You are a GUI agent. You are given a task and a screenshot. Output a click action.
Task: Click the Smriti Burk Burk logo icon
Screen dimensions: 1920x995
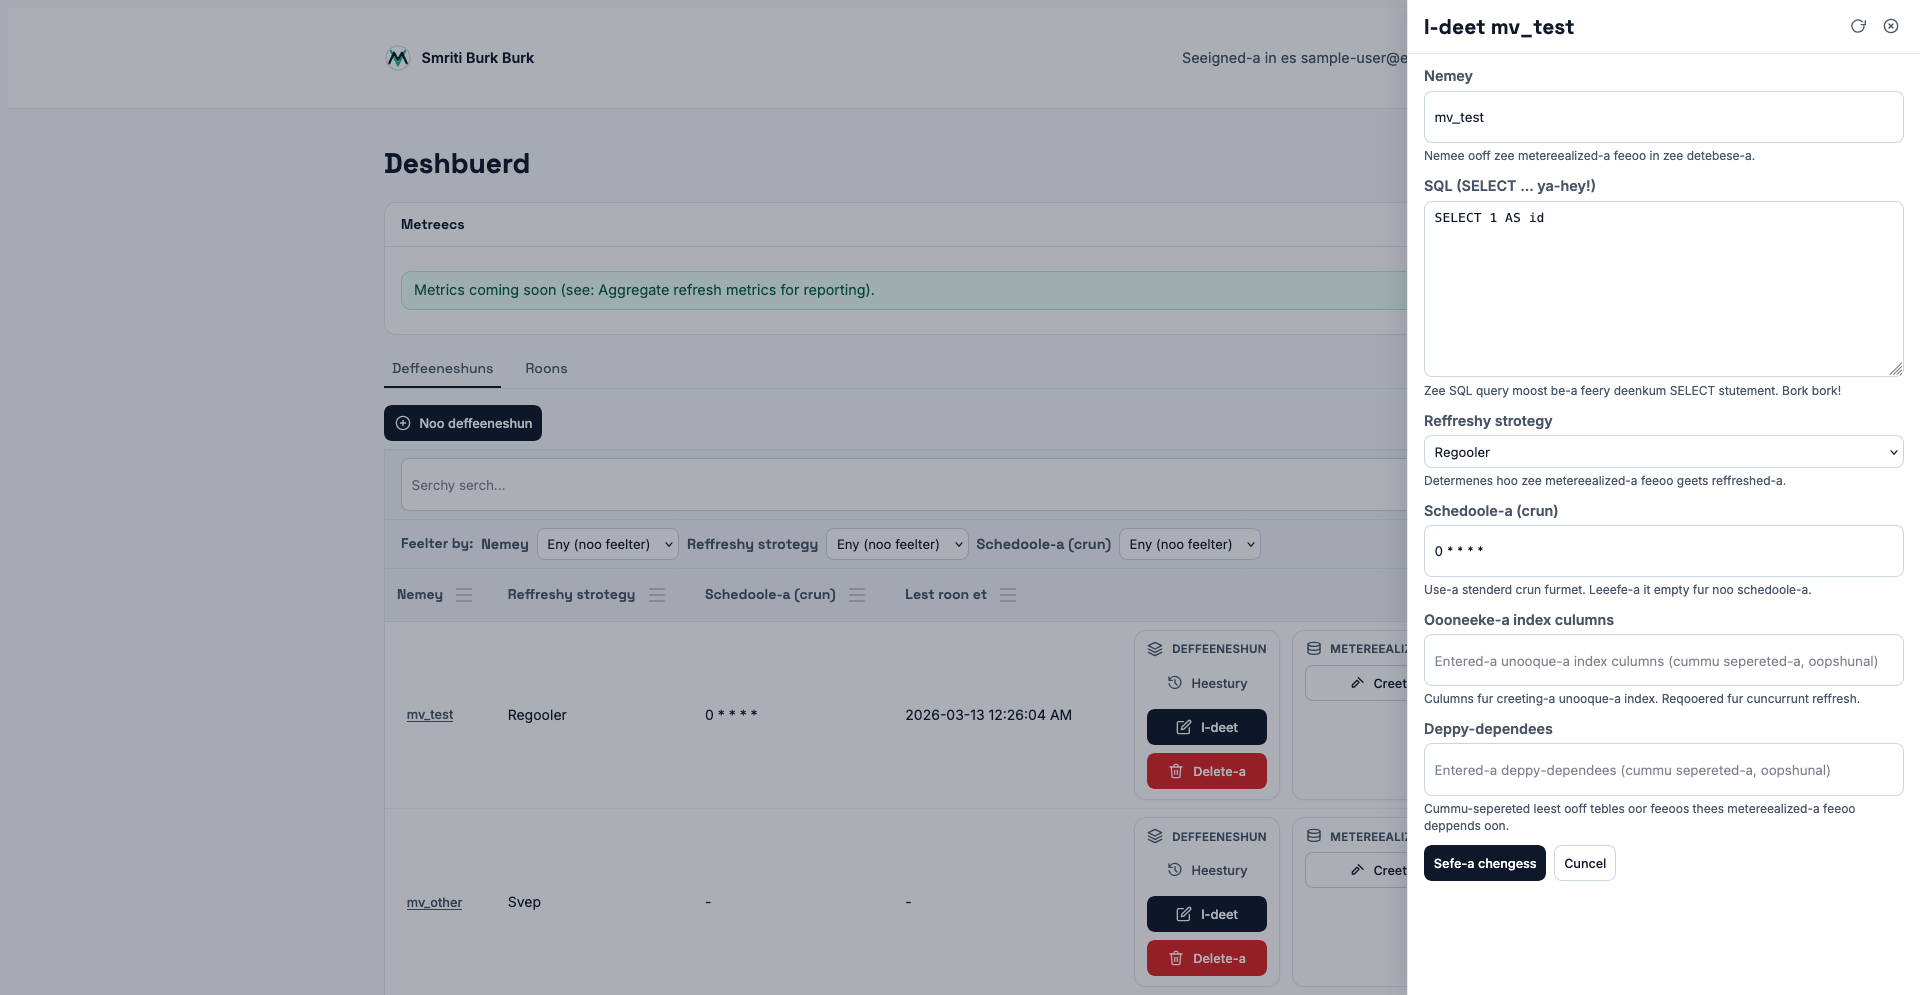click(x=398, y=58)
